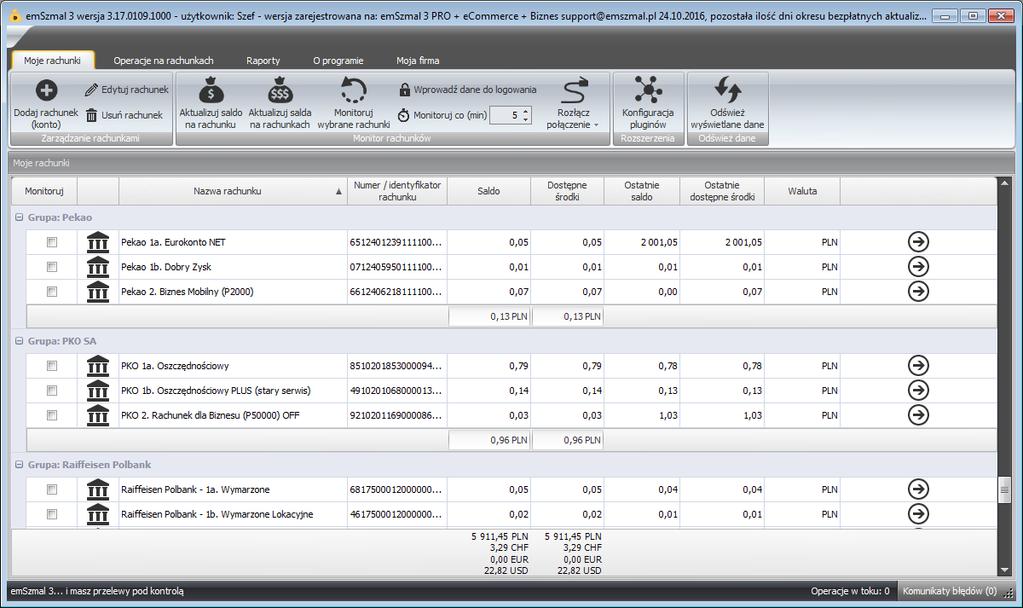The height and width of the screenshot is (608, 1023).
Task: Click the padlock icon for login data
Action: pos(405,89)
